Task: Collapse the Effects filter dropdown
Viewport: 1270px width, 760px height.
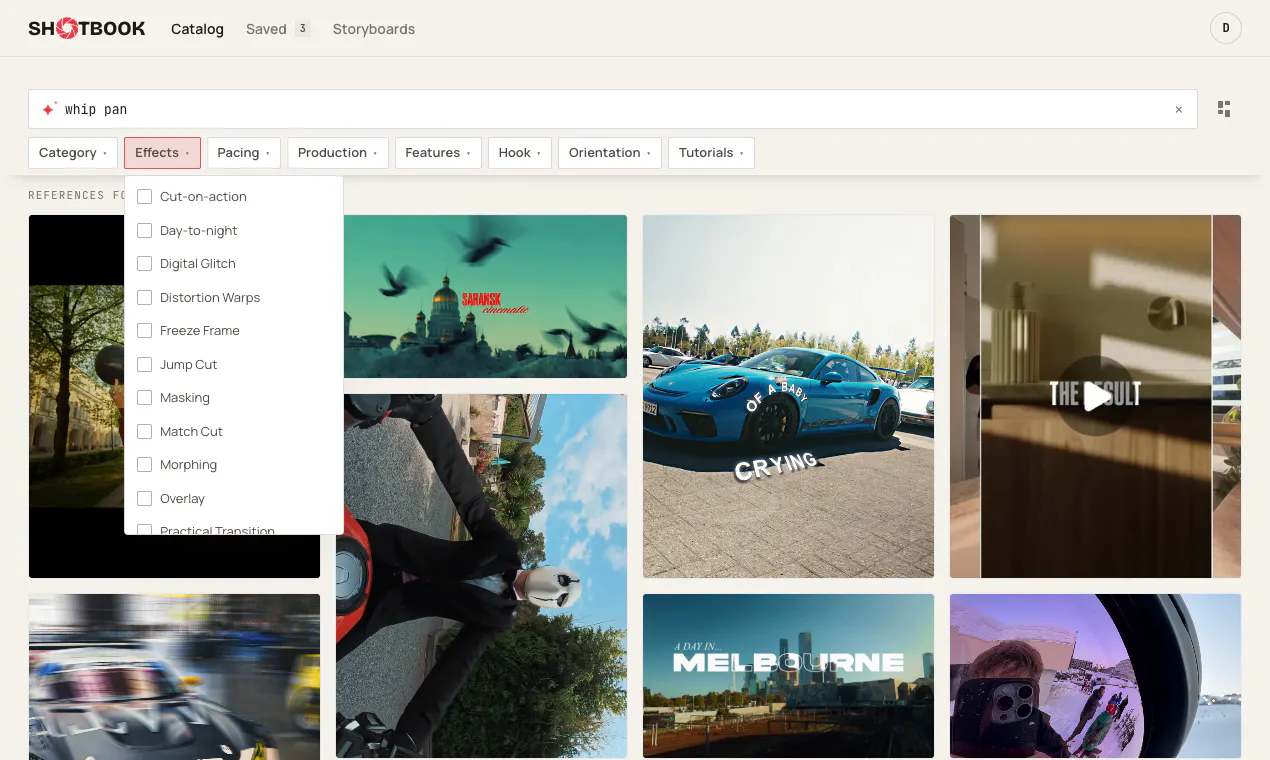Action: pyautogui.click(x=162, y=153)
